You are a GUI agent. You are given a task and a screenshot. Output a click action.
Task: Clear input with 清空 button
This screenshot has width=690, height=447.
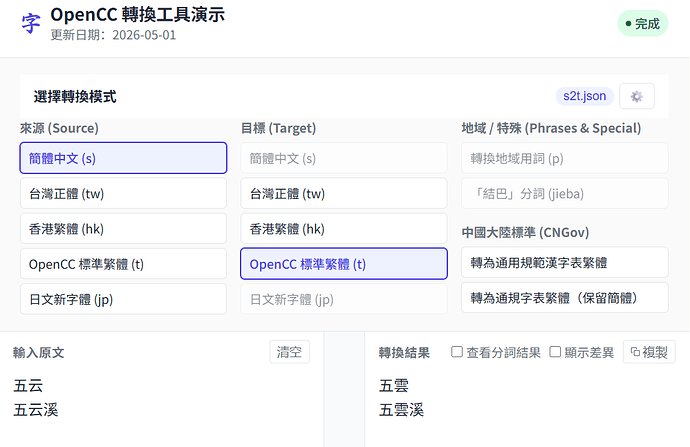pyautogui.click(x=290, y=352)
